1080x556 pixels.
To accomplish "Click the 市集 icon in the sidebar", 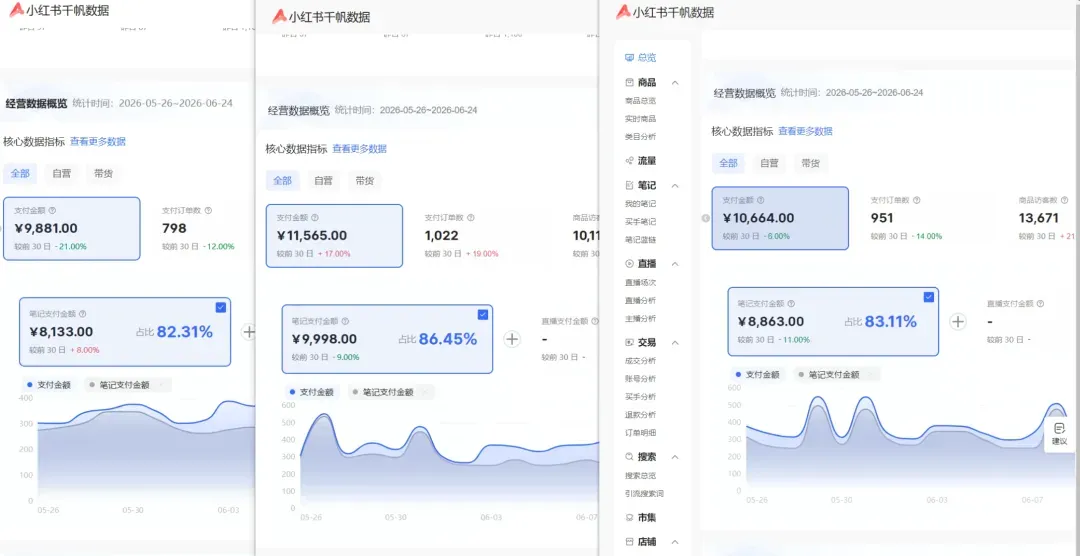I will (x=629, y=517).
